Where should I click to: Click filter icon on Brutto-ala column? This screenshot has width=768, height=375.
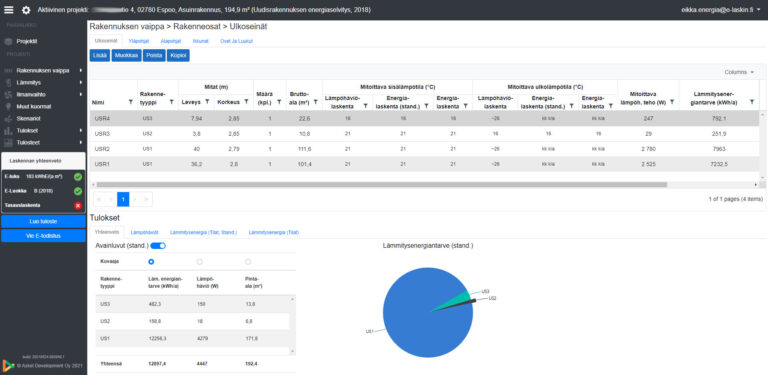(316, 102)
